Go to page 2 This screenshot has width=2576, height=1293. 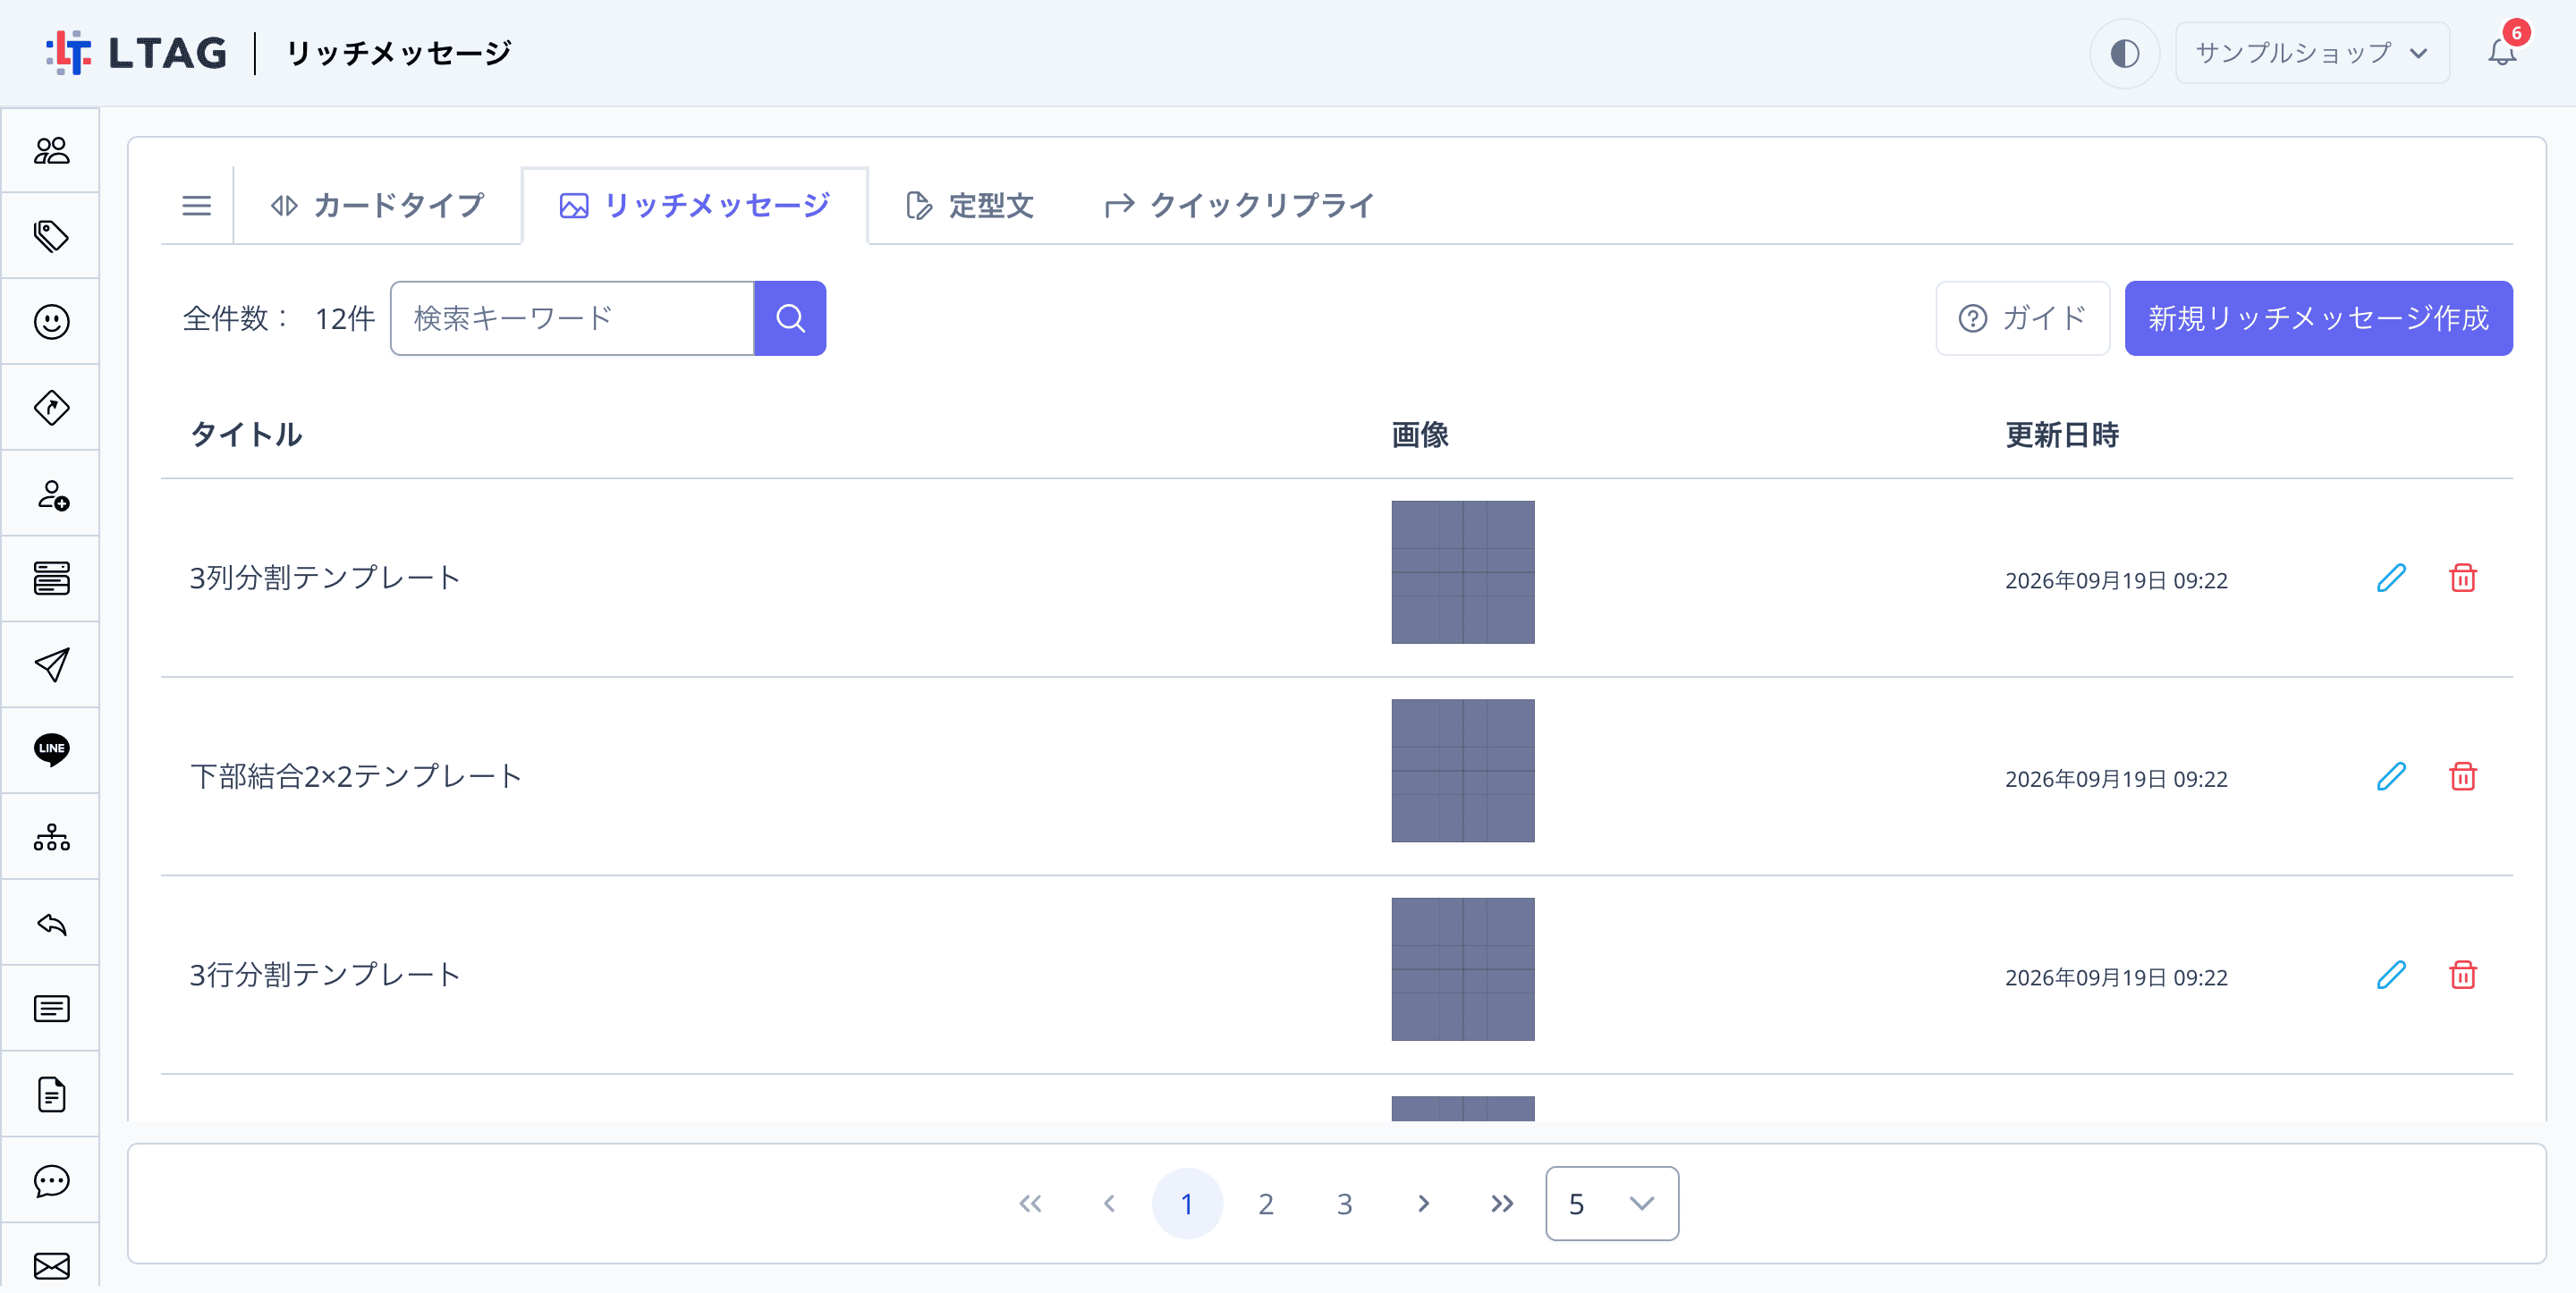(1266, 1204)
